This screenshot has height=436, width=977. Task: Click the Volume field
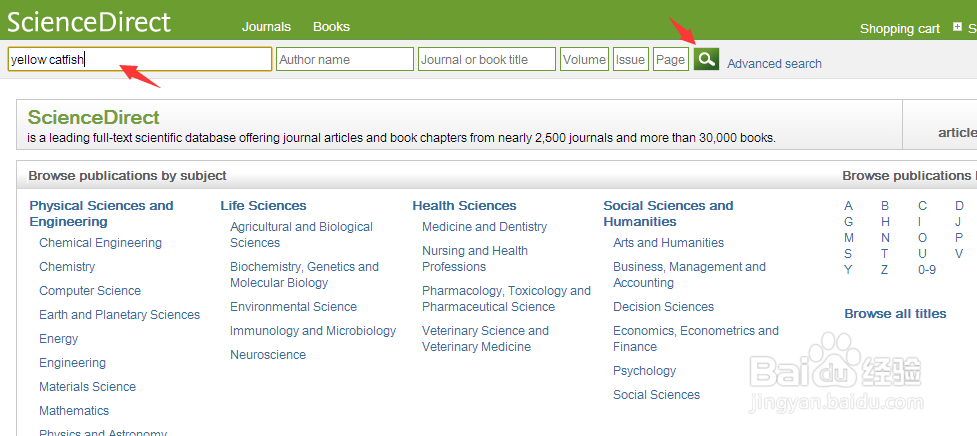584,59
